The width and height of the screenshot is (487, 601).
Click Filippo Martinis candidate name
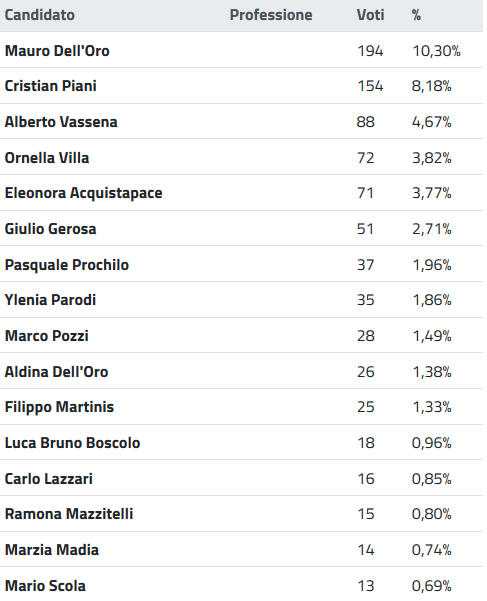(59, 407)
